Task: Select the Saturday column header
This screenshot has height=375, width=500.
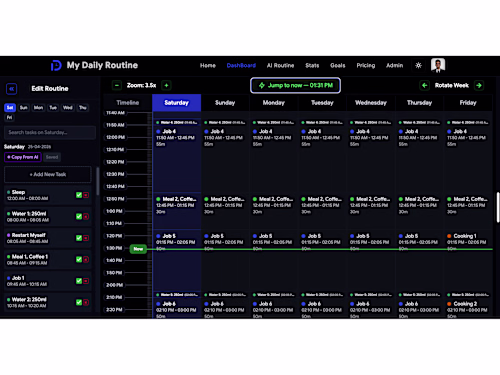Action: click(x=177, y=103)
